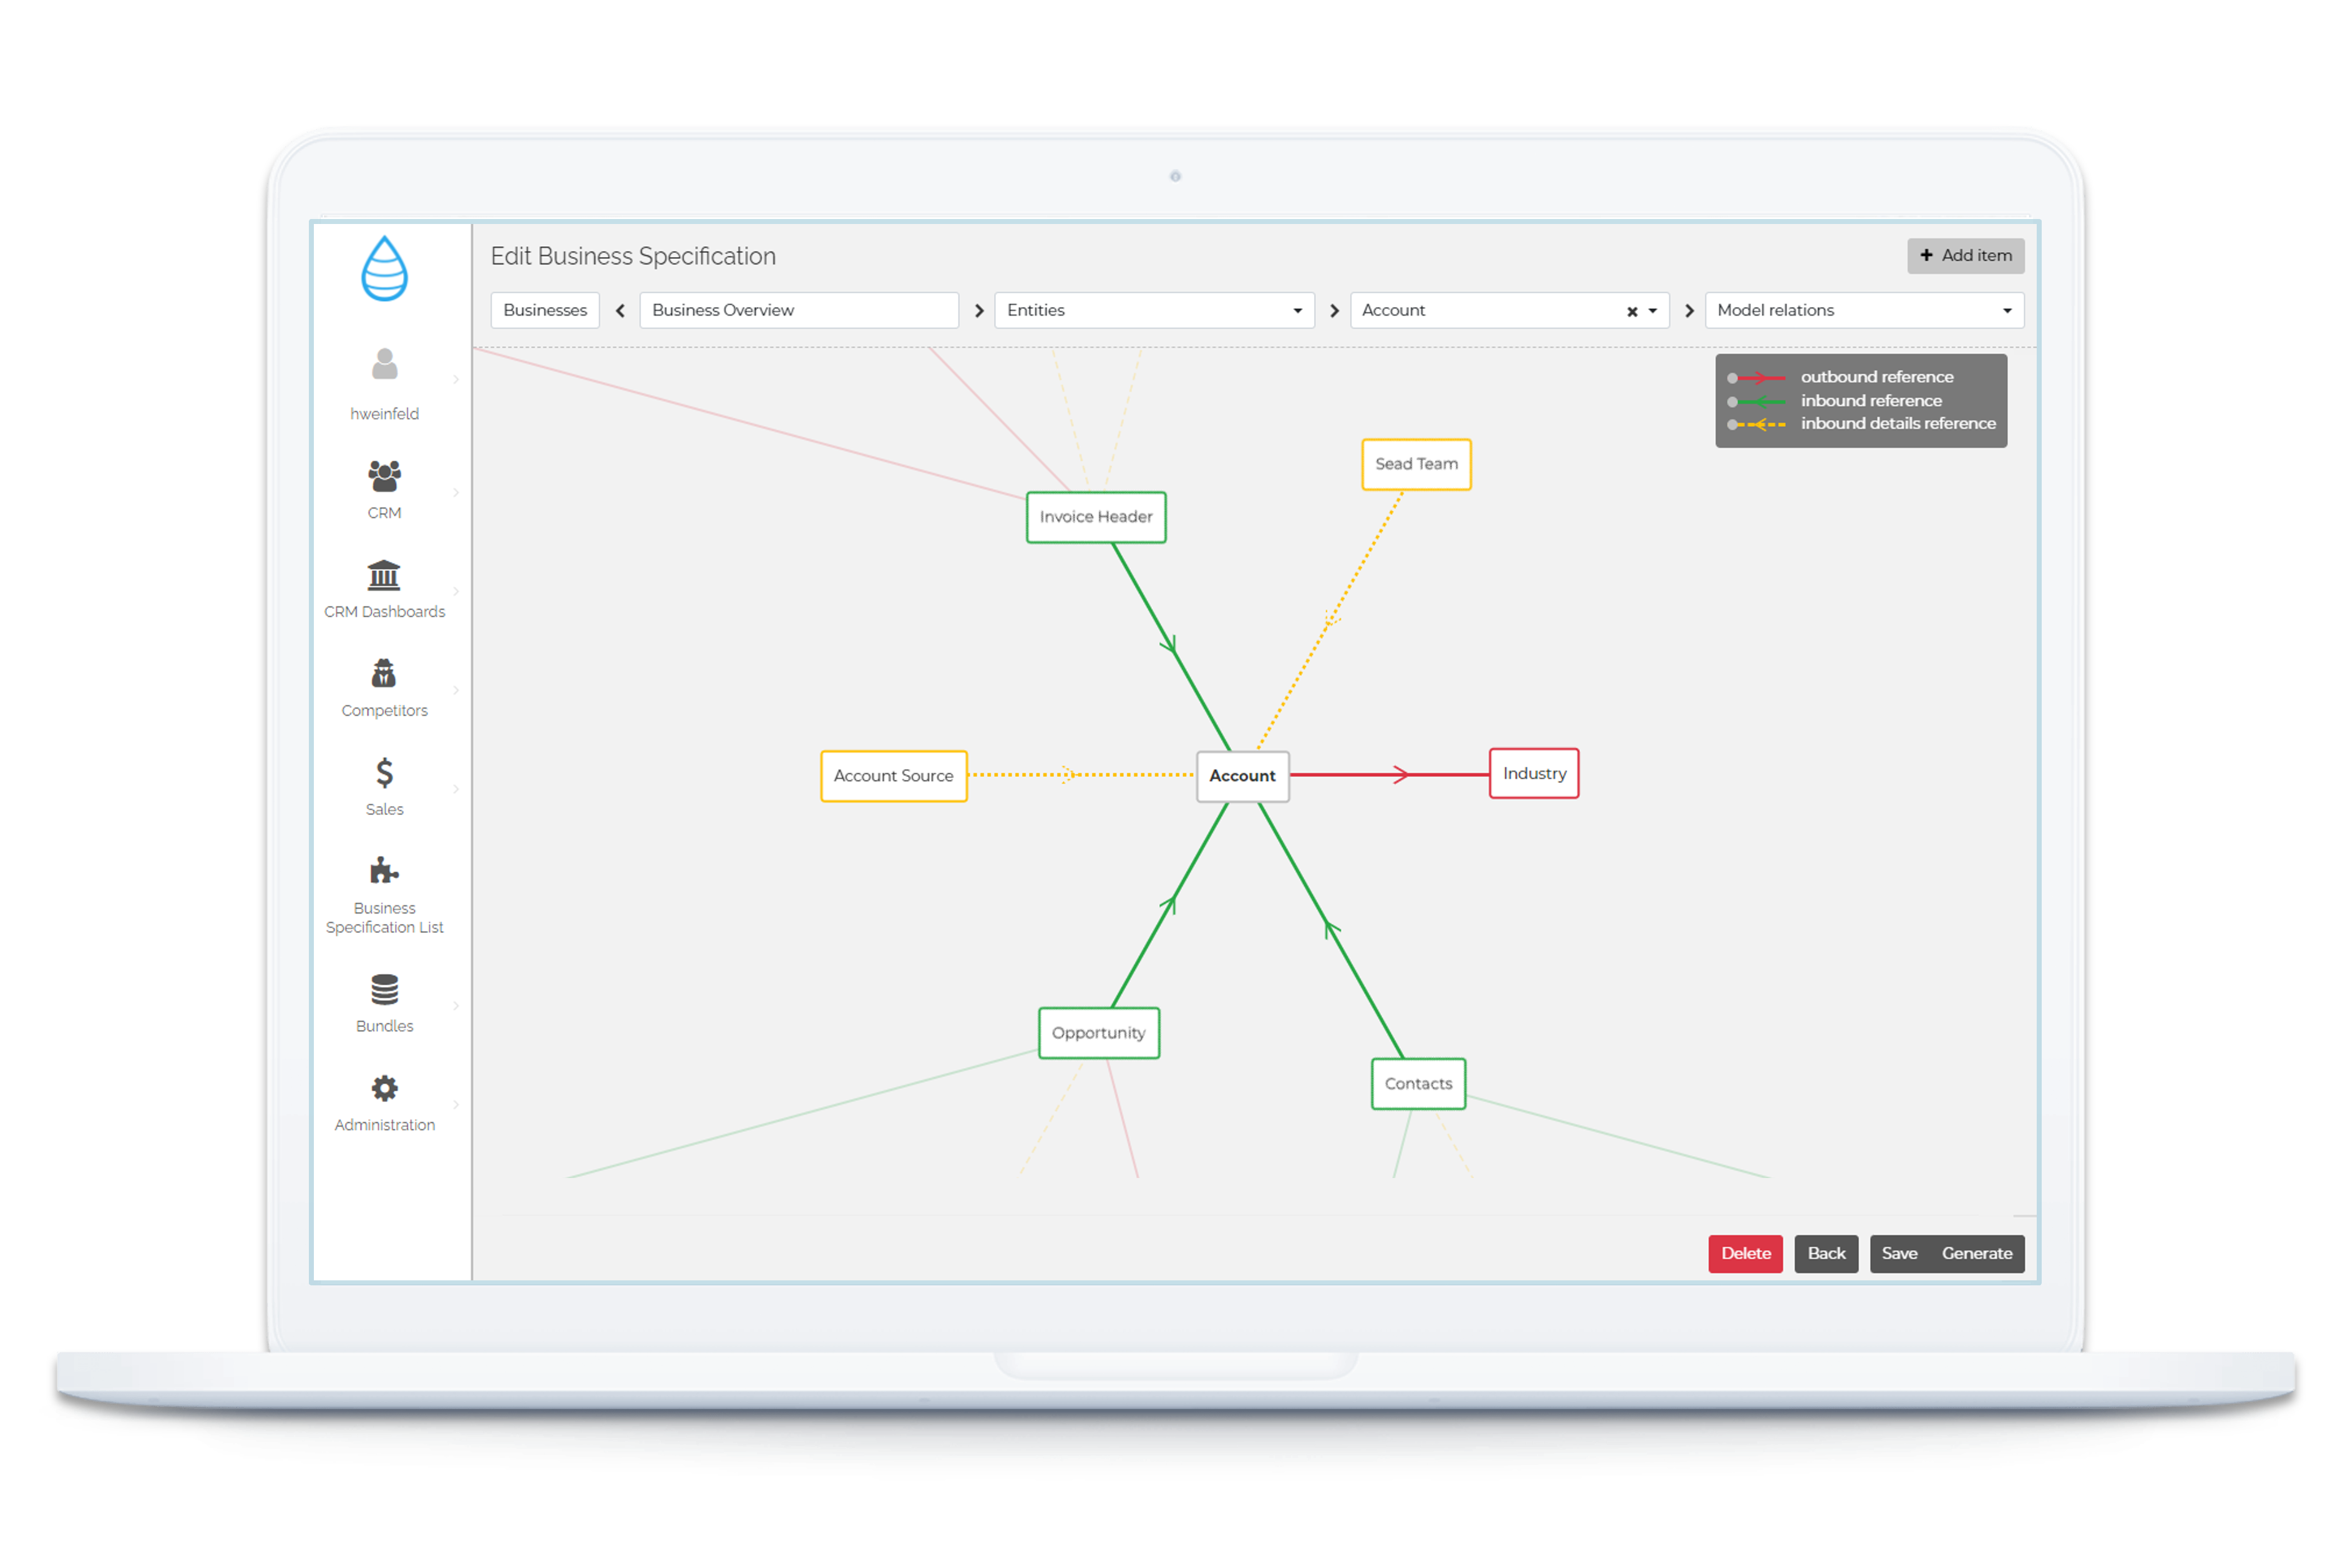The width and height of the screenshot is (2335, 1568).
Task: Toggle the outbound reference legend entry
Action: coord(1877,377)
